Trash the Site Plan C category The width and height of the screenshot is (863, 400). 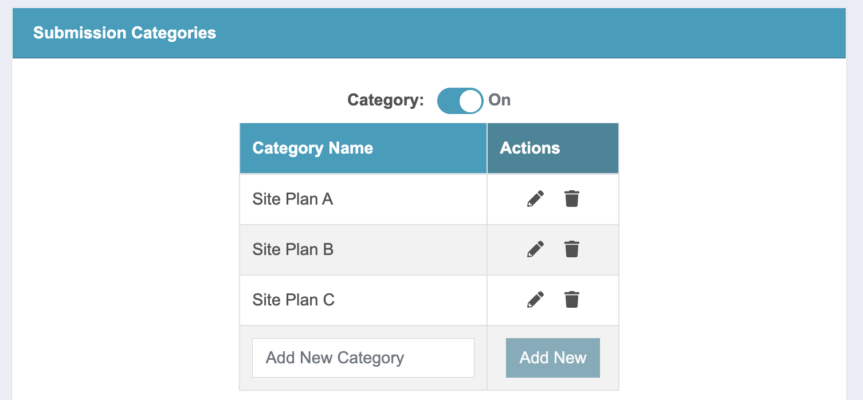572,300
